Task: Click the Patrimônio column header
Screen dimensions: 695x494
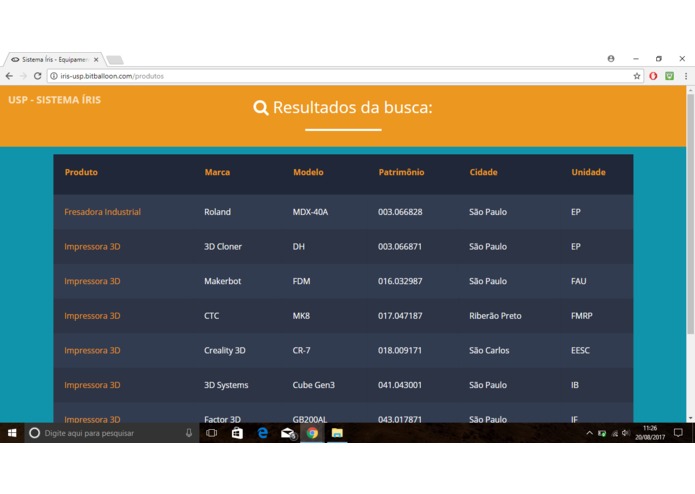Action: (401, 172)
